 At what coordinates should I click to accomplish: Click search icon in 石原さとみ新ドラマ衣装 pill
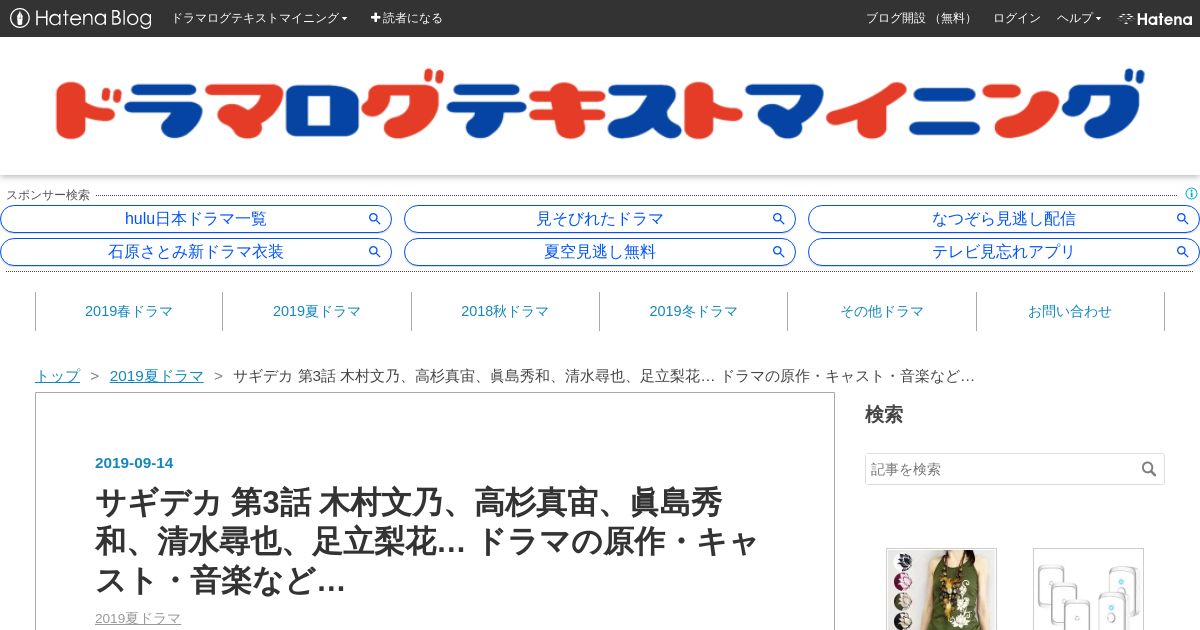point(375,252)
